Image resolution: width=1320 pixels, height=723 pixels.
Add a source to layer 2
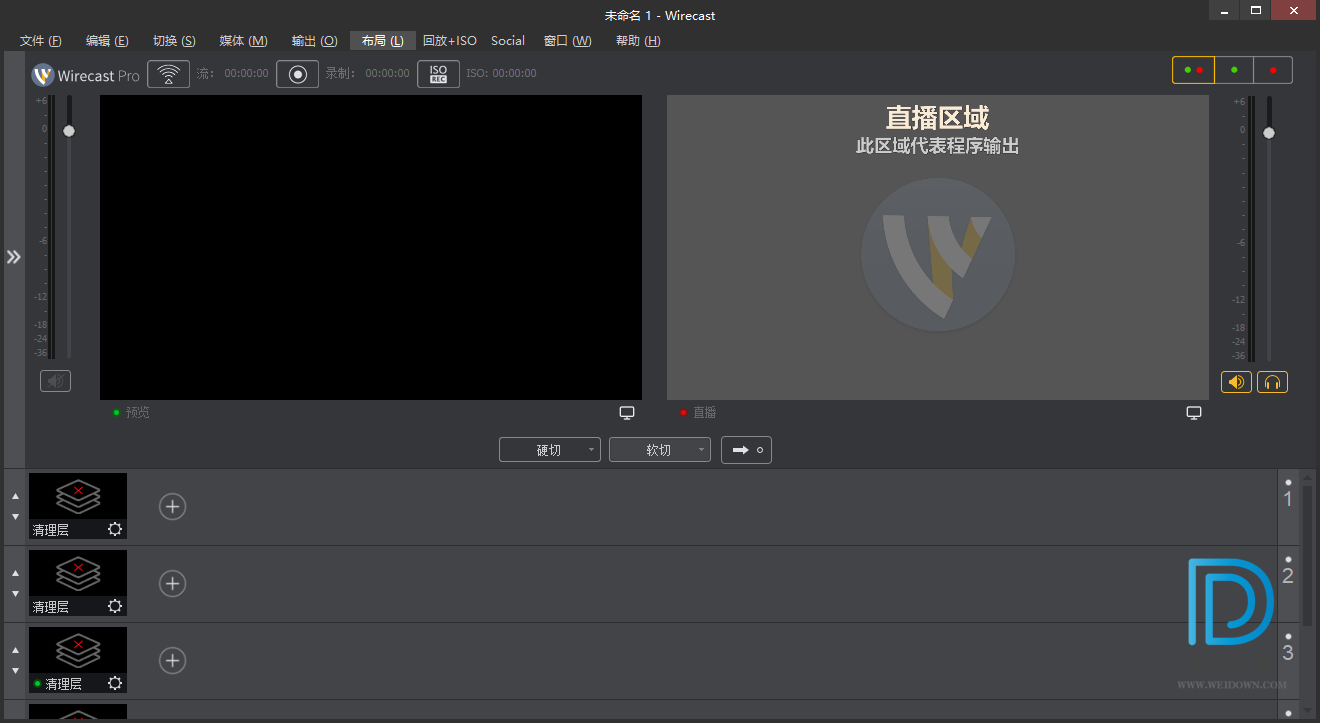(x=173, y=583)
